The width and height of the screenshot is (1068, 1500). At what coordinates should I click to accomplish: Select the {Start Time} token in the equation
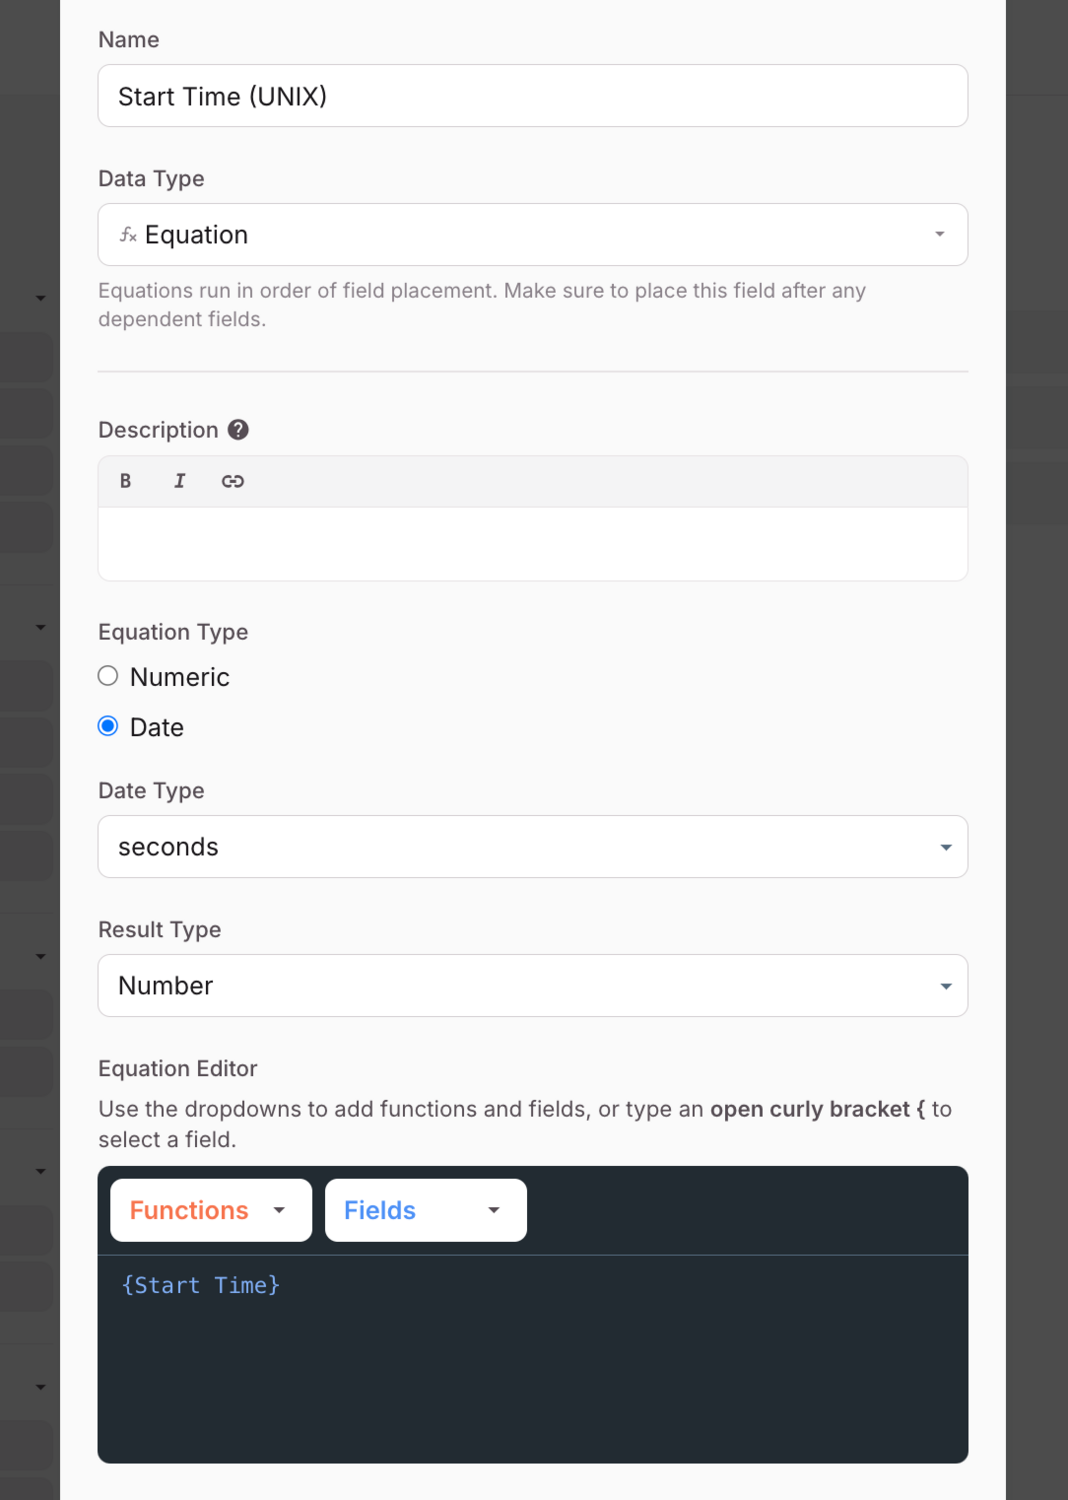pyautogui.click(x=200, y=1285)
